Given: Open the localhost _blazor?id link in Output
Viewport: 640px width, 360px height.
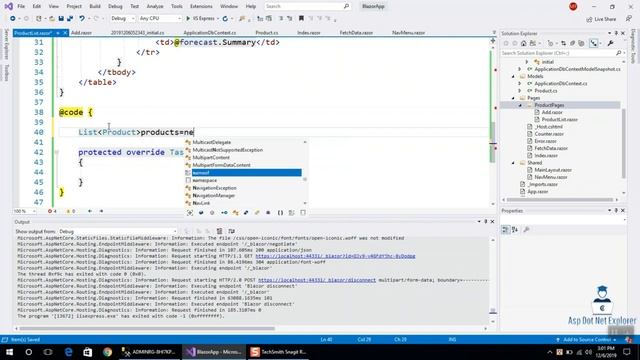Looking at the screenshot, I should pos(335,256).
